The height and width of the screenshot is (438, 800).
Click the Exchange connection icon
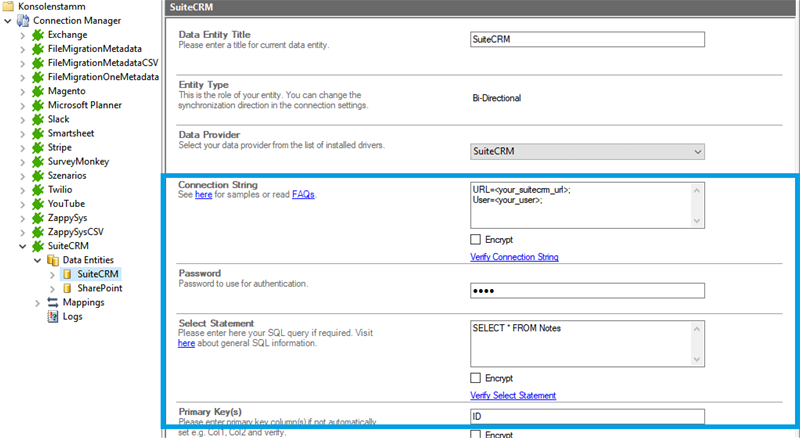(x=38, y=34)
